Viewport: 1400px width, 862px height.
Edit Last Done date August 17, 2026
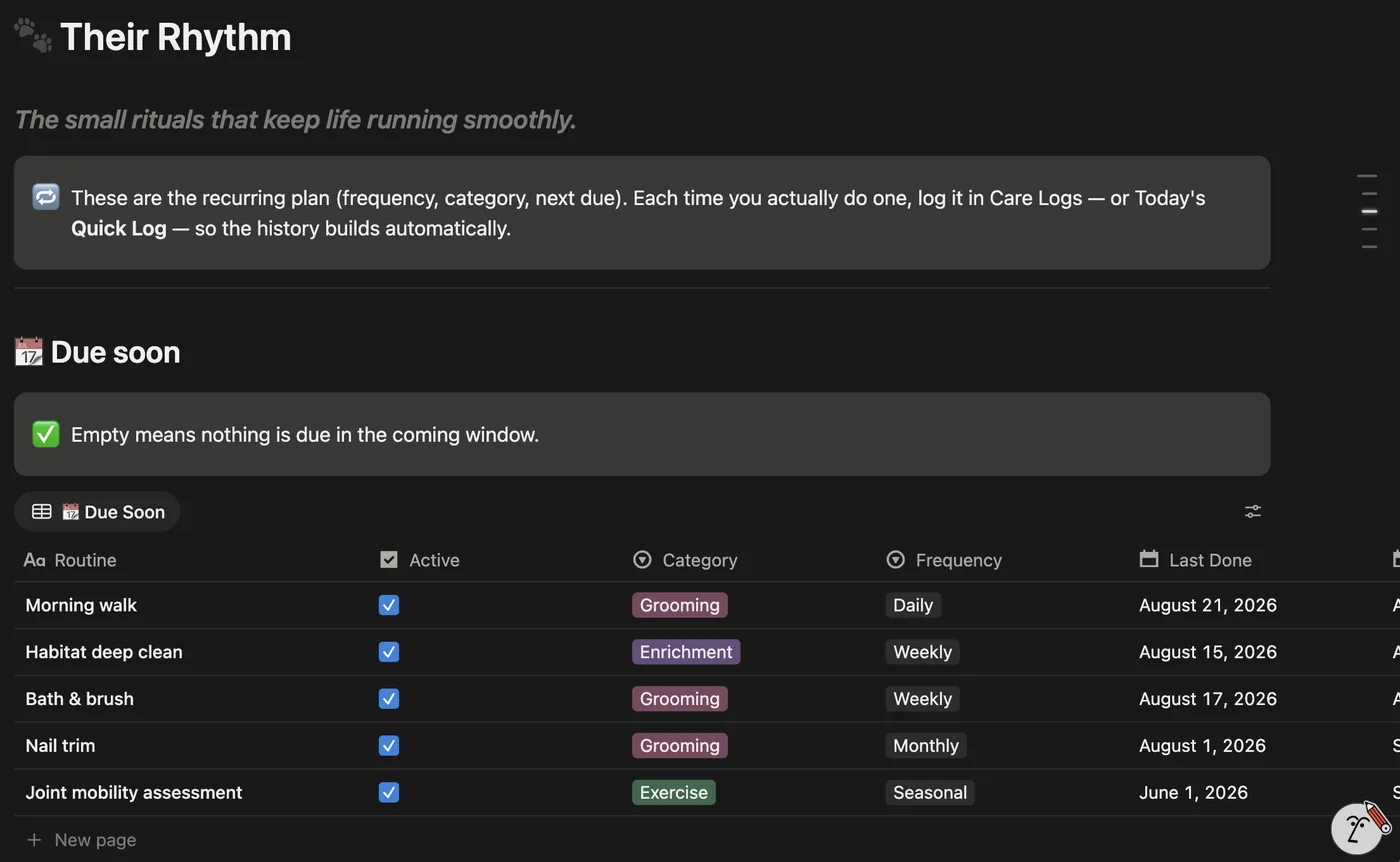tap(1208, 699)
